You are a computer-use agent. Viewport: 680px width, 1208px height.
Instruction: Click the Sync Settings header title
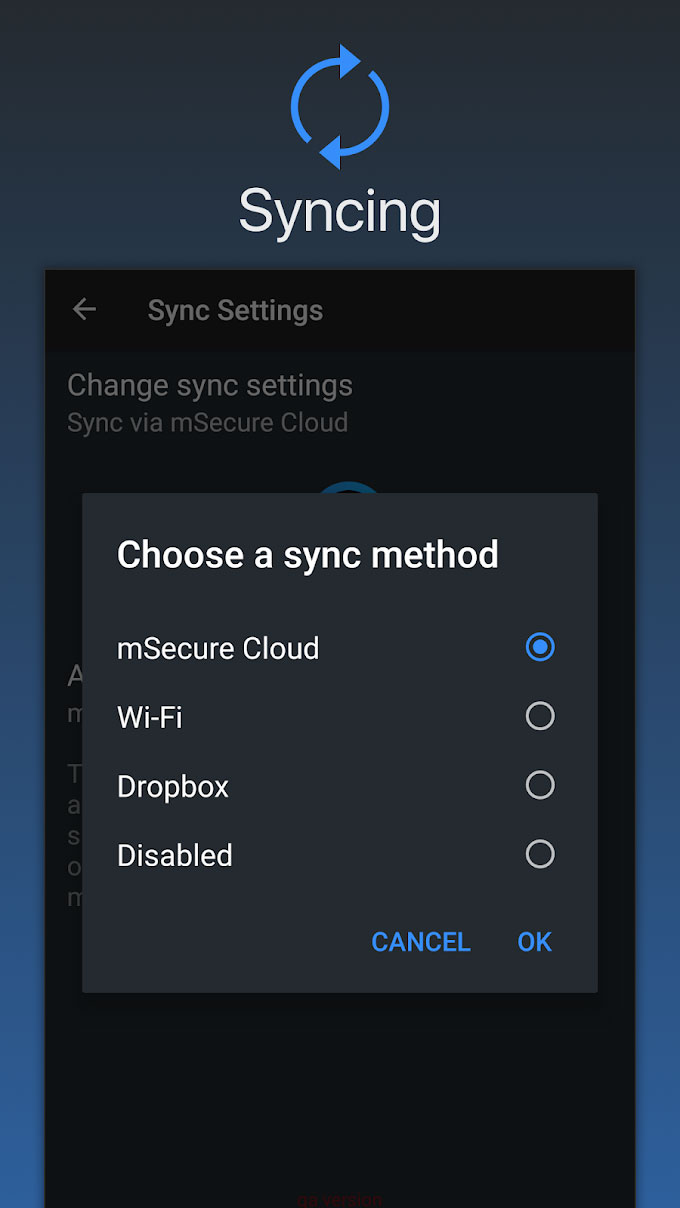pos(235,311)
